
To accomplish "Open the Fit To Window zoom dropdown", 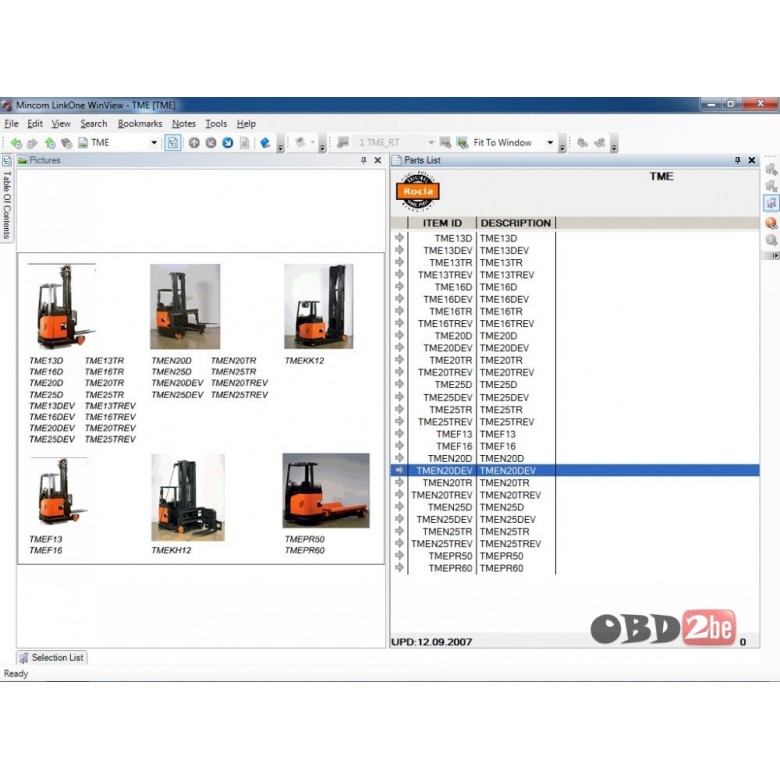I will point(550,143).
